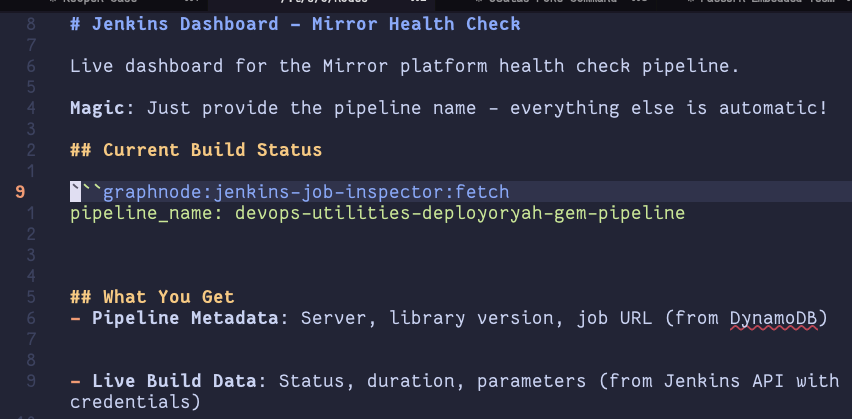Click the Jenkins Dashboard main heading
Screen dimensions: 852x419
pos(295,24)
